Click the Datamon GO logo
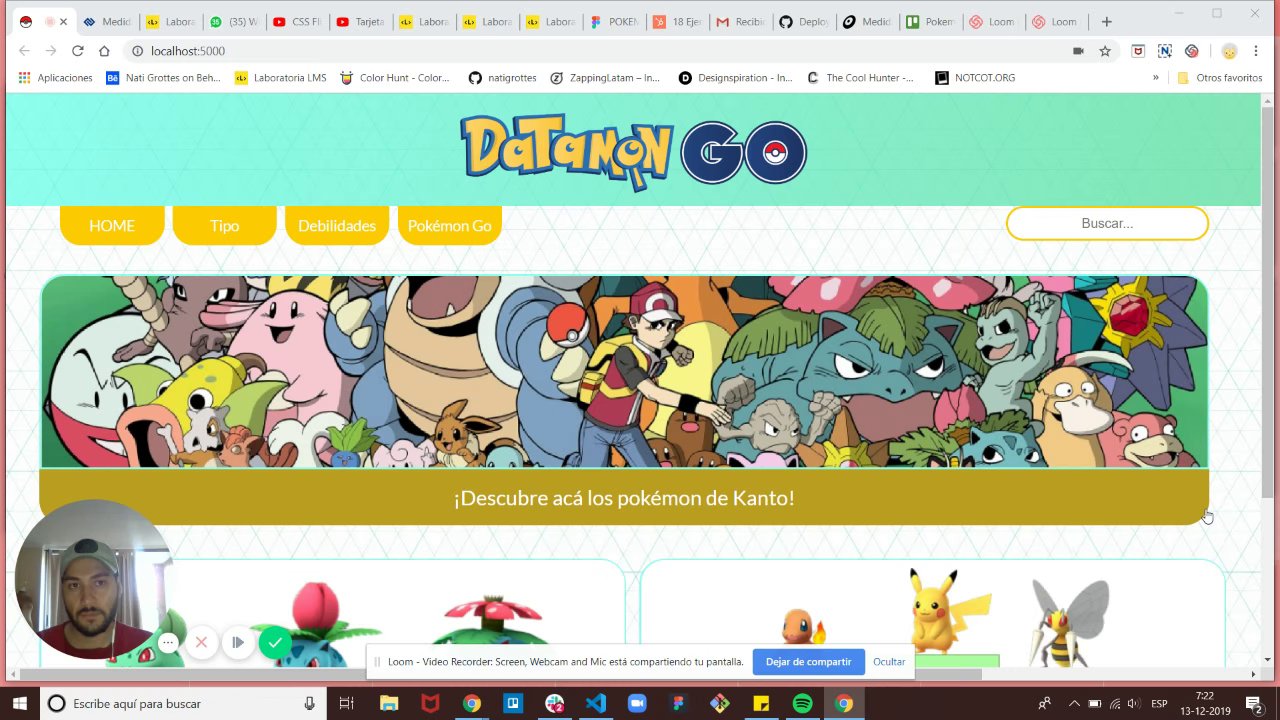 tap(633, 152)
